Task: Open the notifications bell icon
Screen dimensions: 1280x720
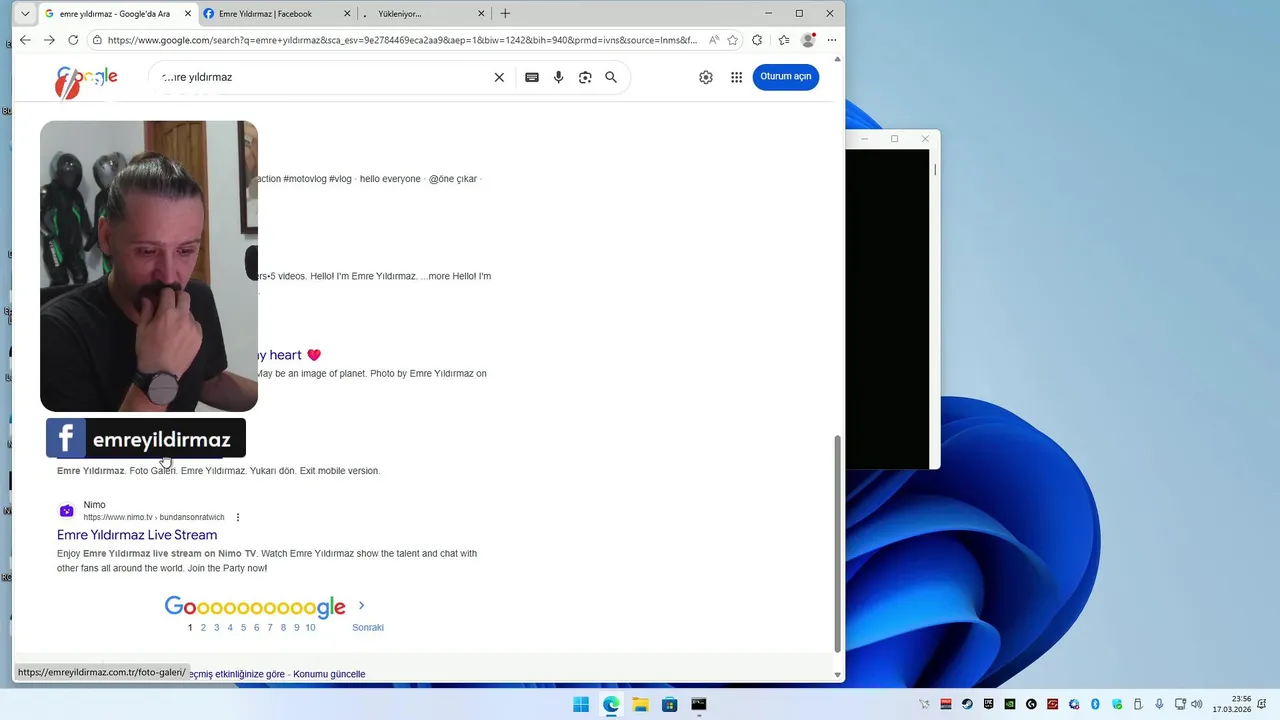Action: [x=1262, y=704]
